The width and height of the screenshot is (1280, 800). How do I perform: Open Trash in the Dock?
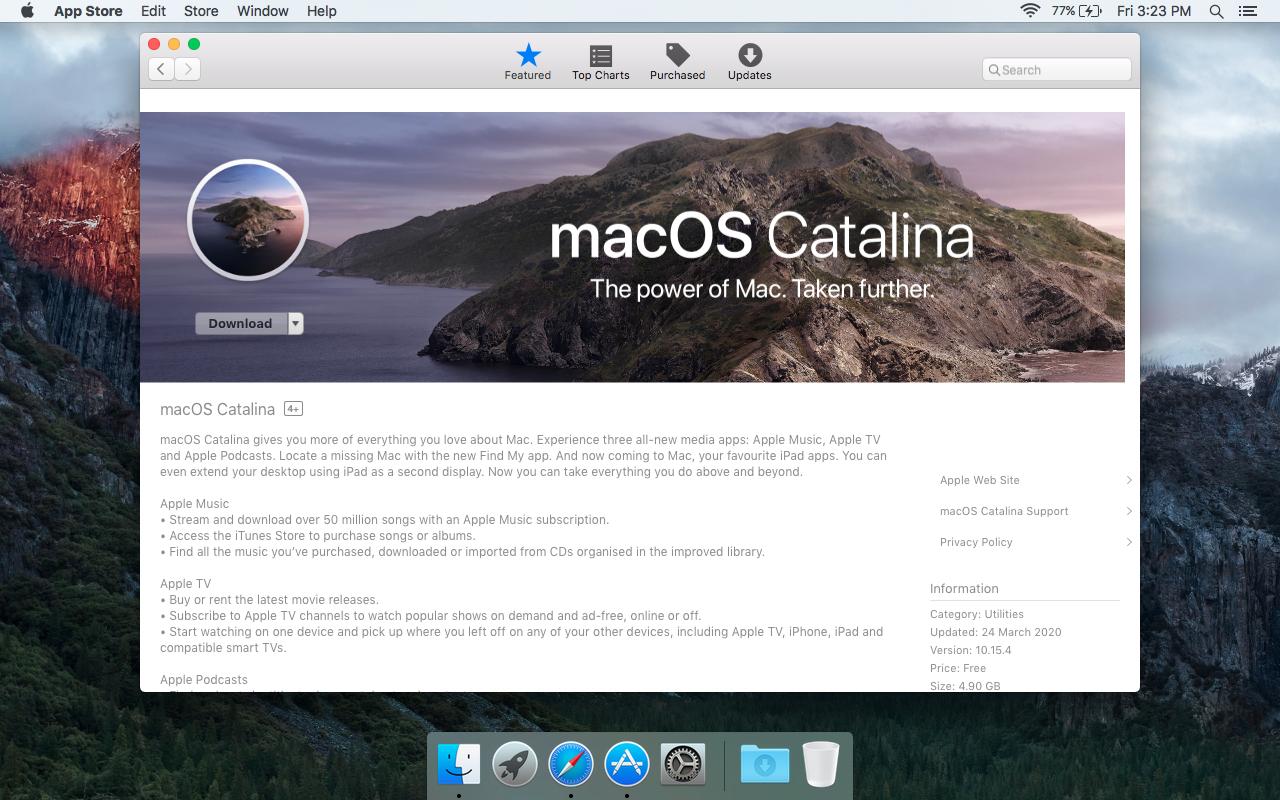point(820,765)
